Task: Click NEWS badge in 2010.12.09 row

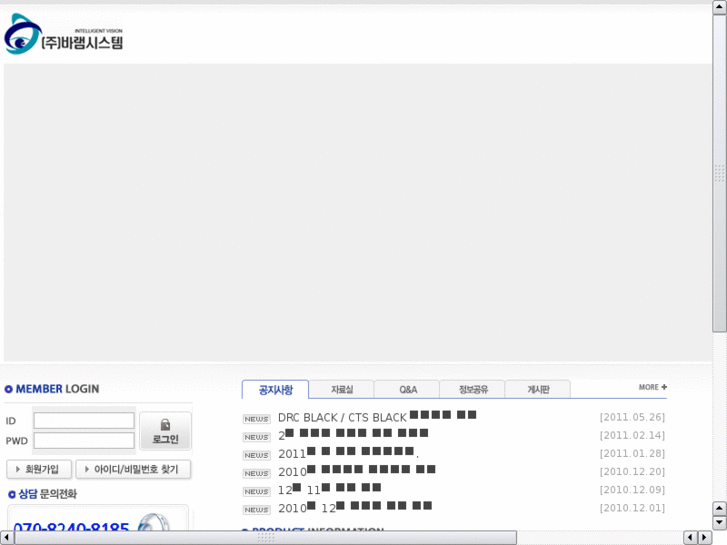Action: point(256,491)
